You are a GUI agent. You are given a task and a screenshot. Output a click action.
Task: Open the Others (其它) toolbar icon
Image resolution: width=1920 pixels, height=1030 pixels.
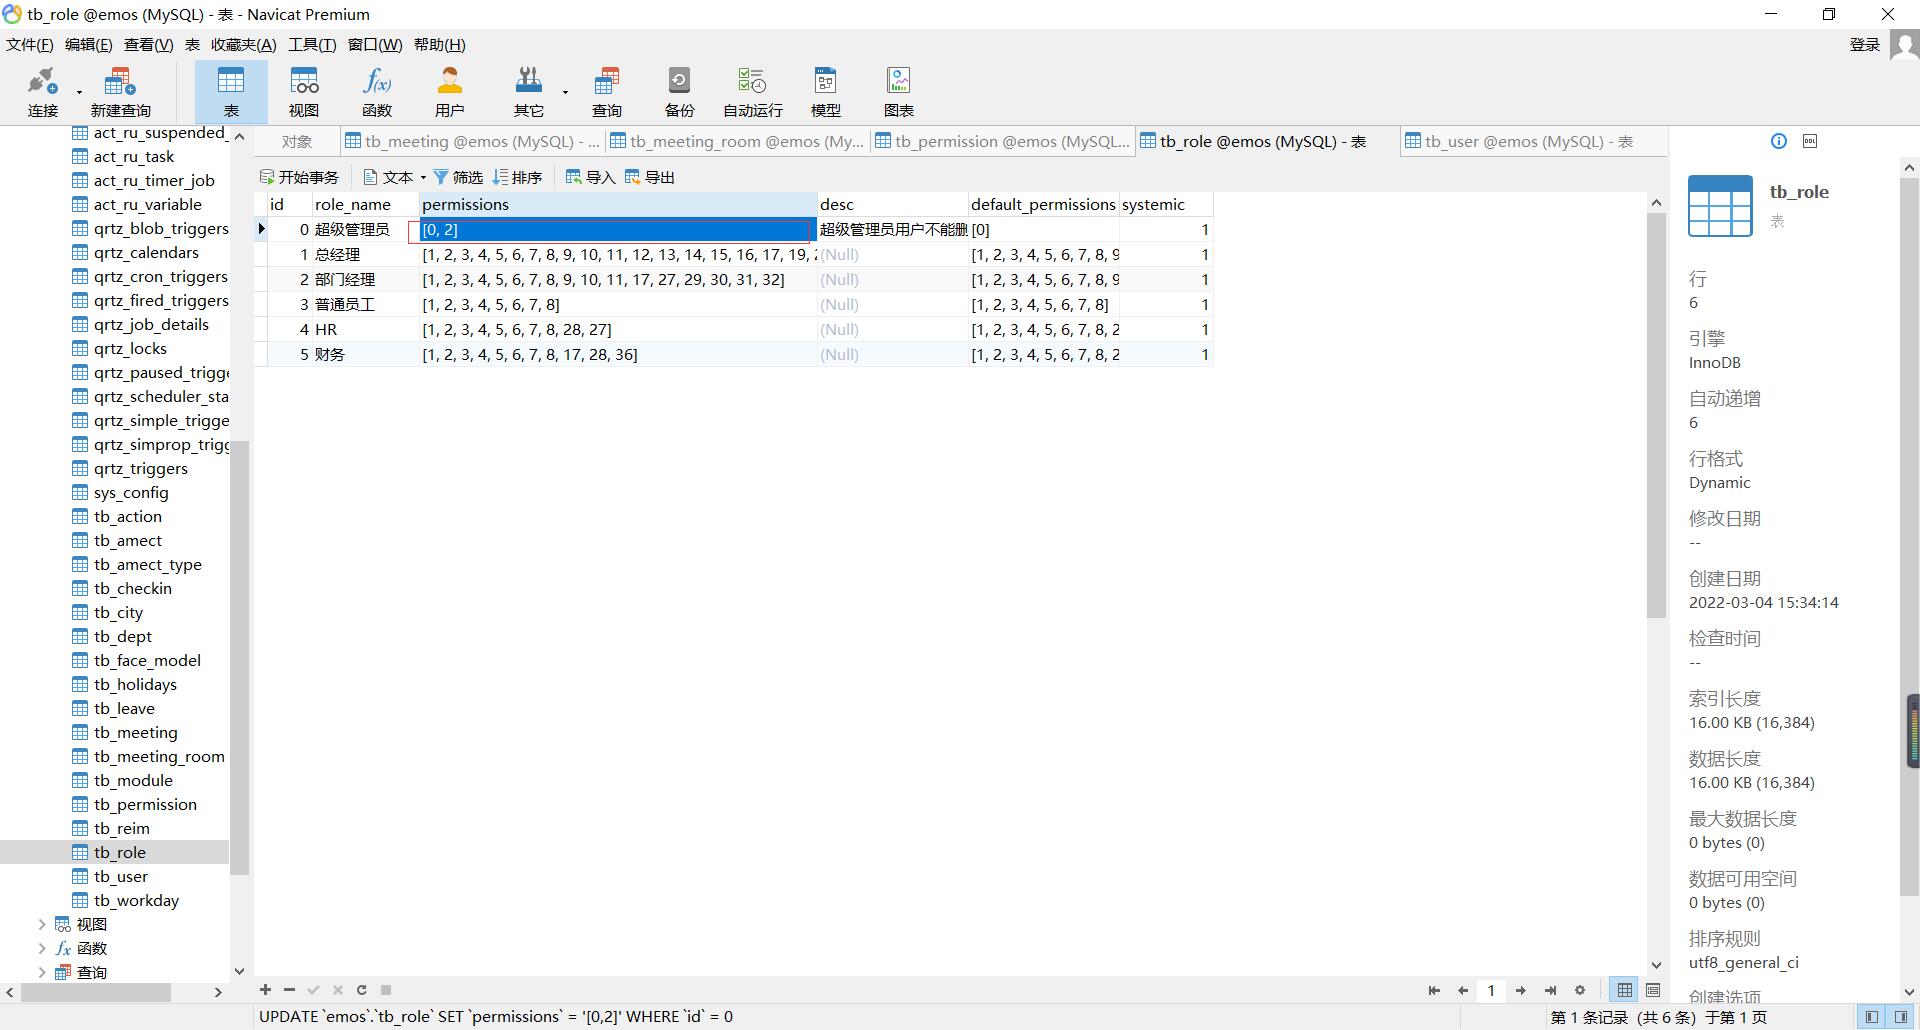[x=529, y=92]
